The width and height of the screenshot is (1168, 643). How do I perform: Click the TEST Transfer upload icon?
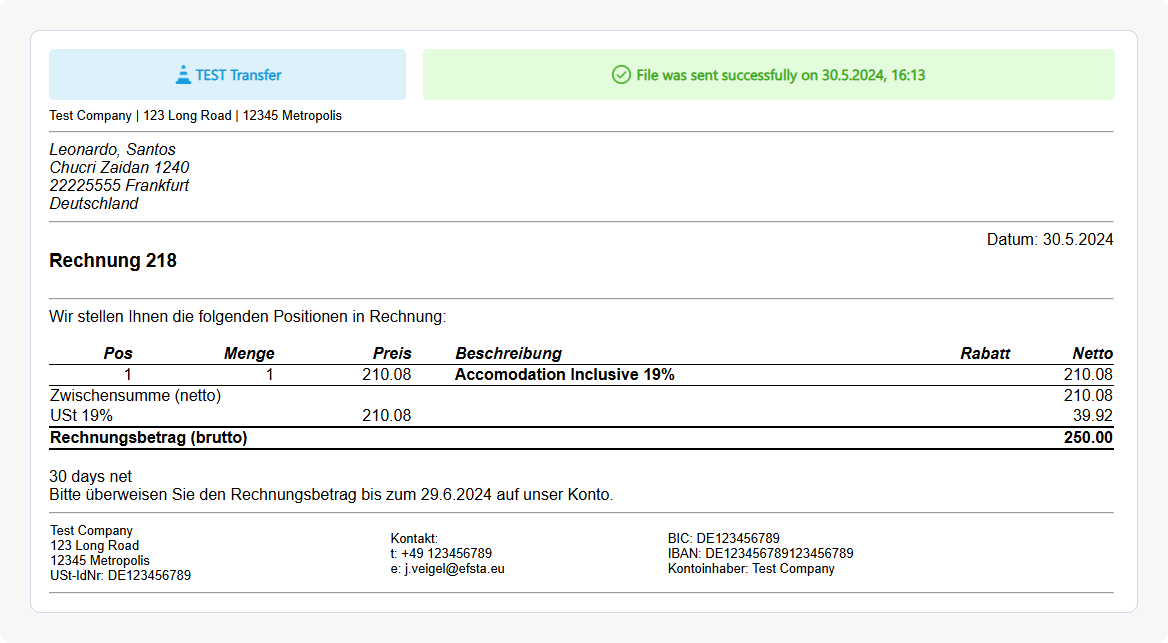click(184, 73)
